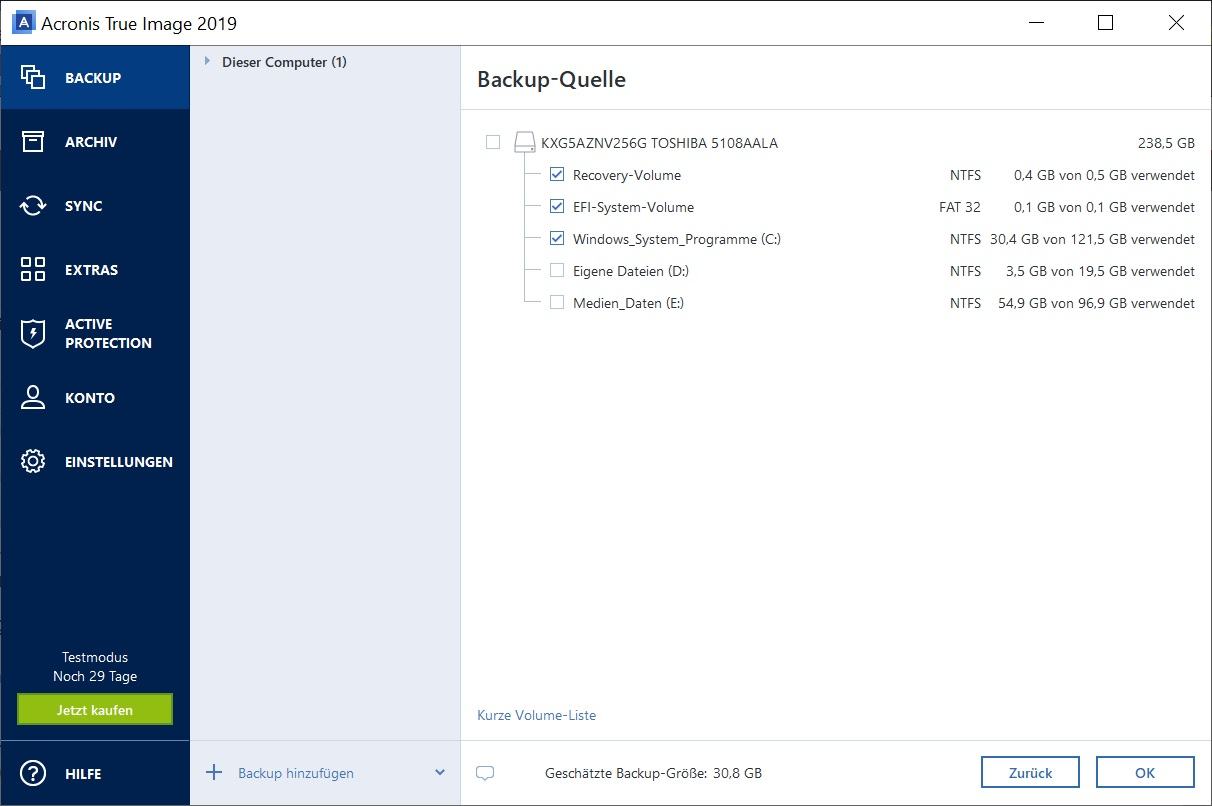Select the Medien_Daten (E:) label
This screenshot has height=806, width=1212.
click(629, 303)
